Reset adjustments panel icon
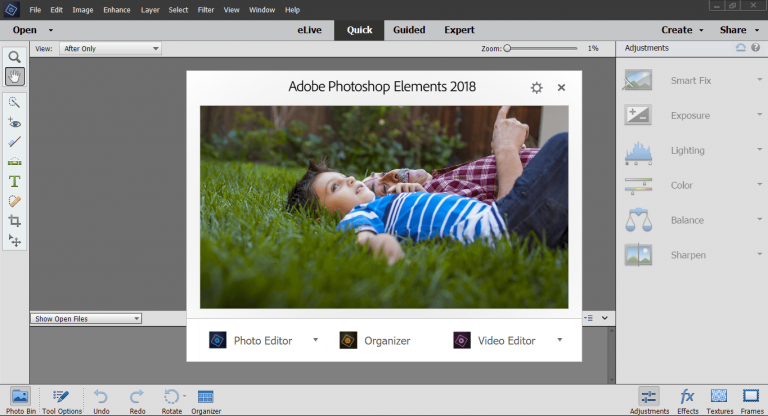This screenshot has width=768, height=416. [x=741, y=48]
